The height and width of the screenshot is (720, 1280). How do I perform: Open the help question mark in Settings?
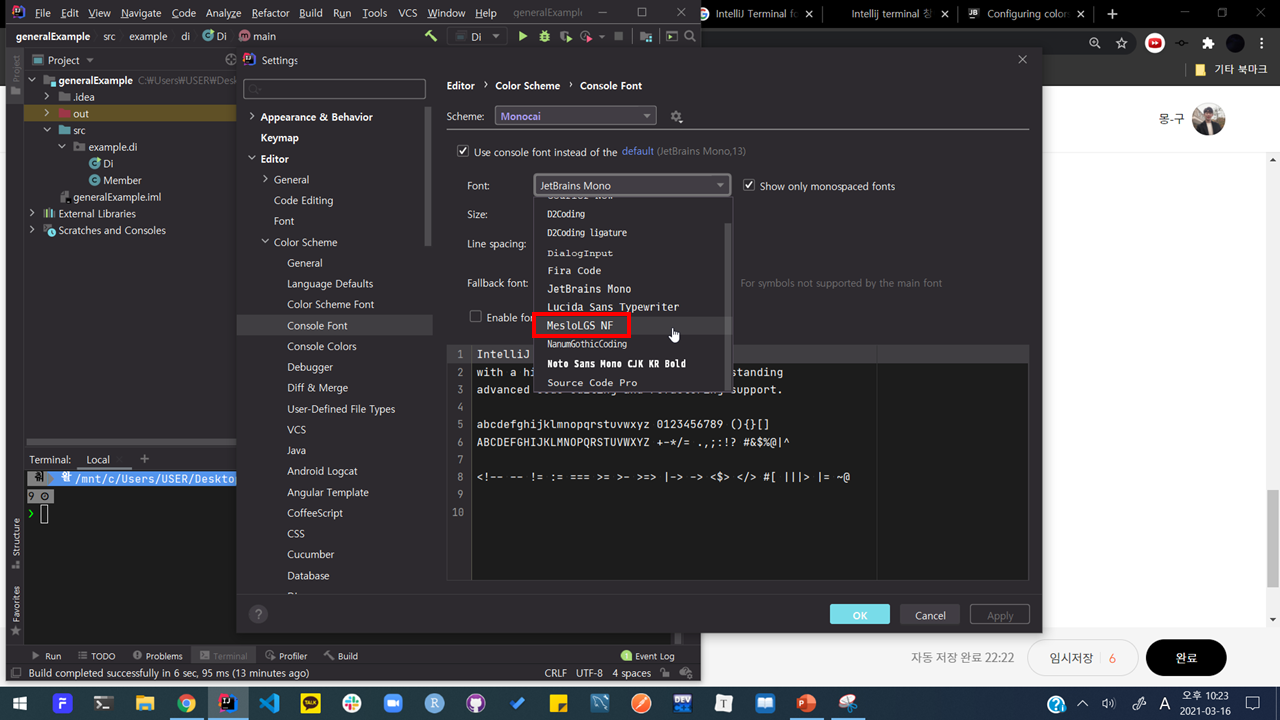(x=258, y=615)
